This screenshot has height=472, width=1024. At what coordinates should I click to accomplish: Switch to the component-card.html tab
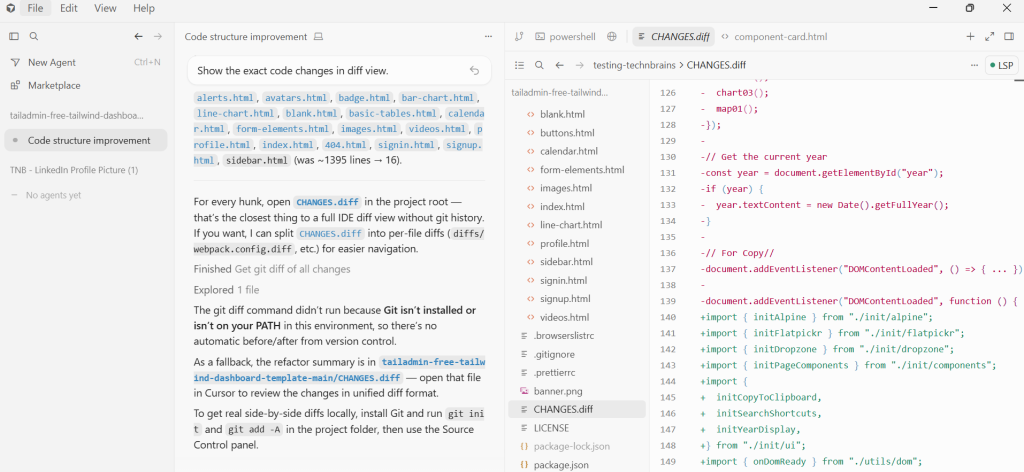pyautogui.click(x=774, y=37)
